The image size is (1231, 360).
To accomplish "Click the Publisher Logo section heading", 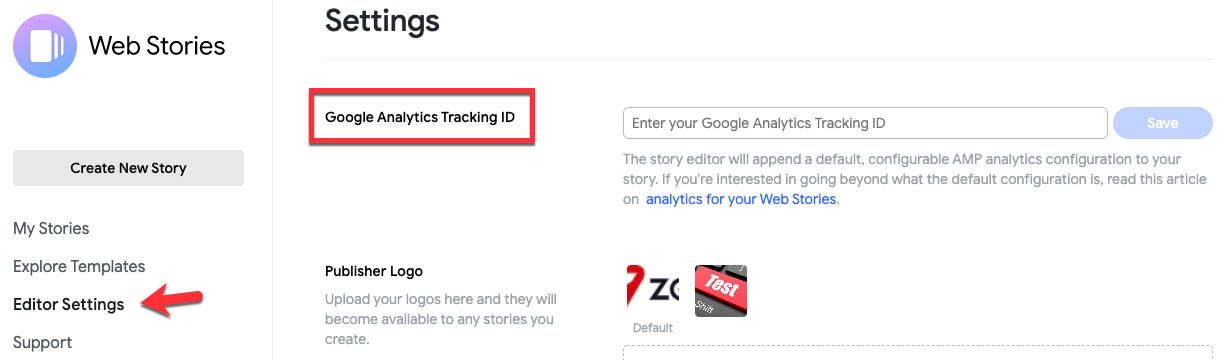I will click(x=374, y=271).
